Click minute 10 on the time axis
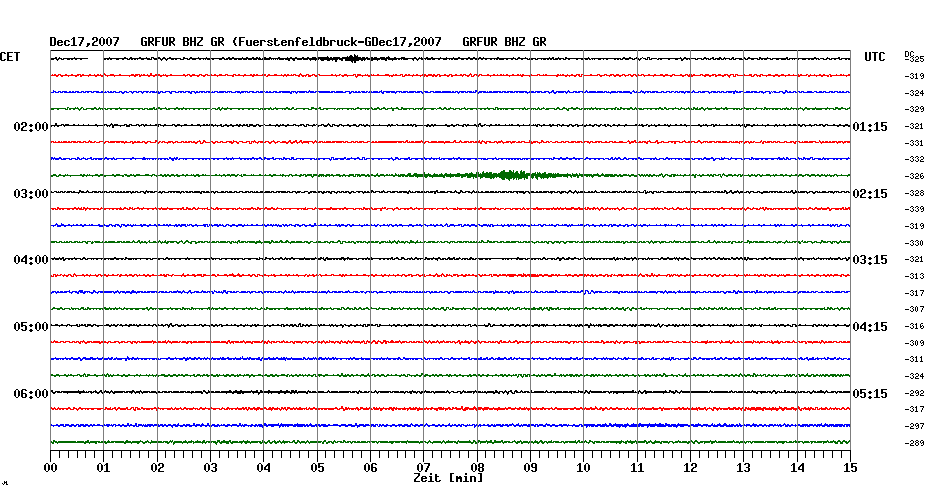930x494 pixels. tap(584, 468)
